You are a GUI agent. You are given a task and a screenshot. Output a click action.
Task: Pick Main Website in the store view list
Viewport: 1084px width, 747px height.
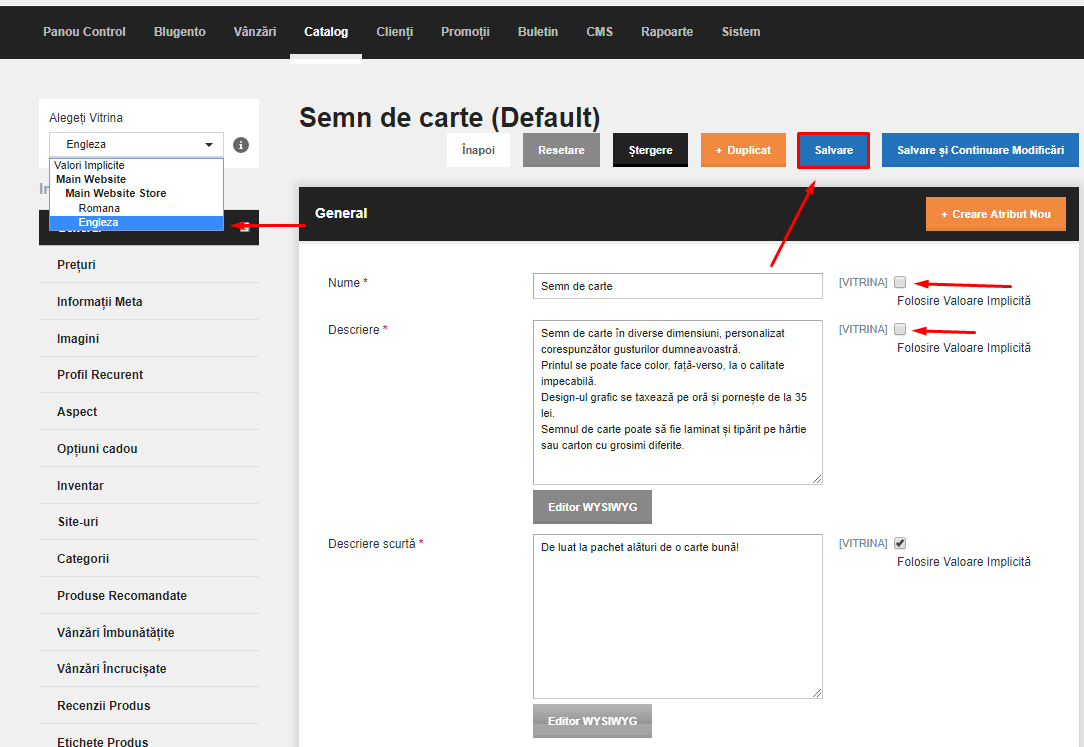point(136,179)
